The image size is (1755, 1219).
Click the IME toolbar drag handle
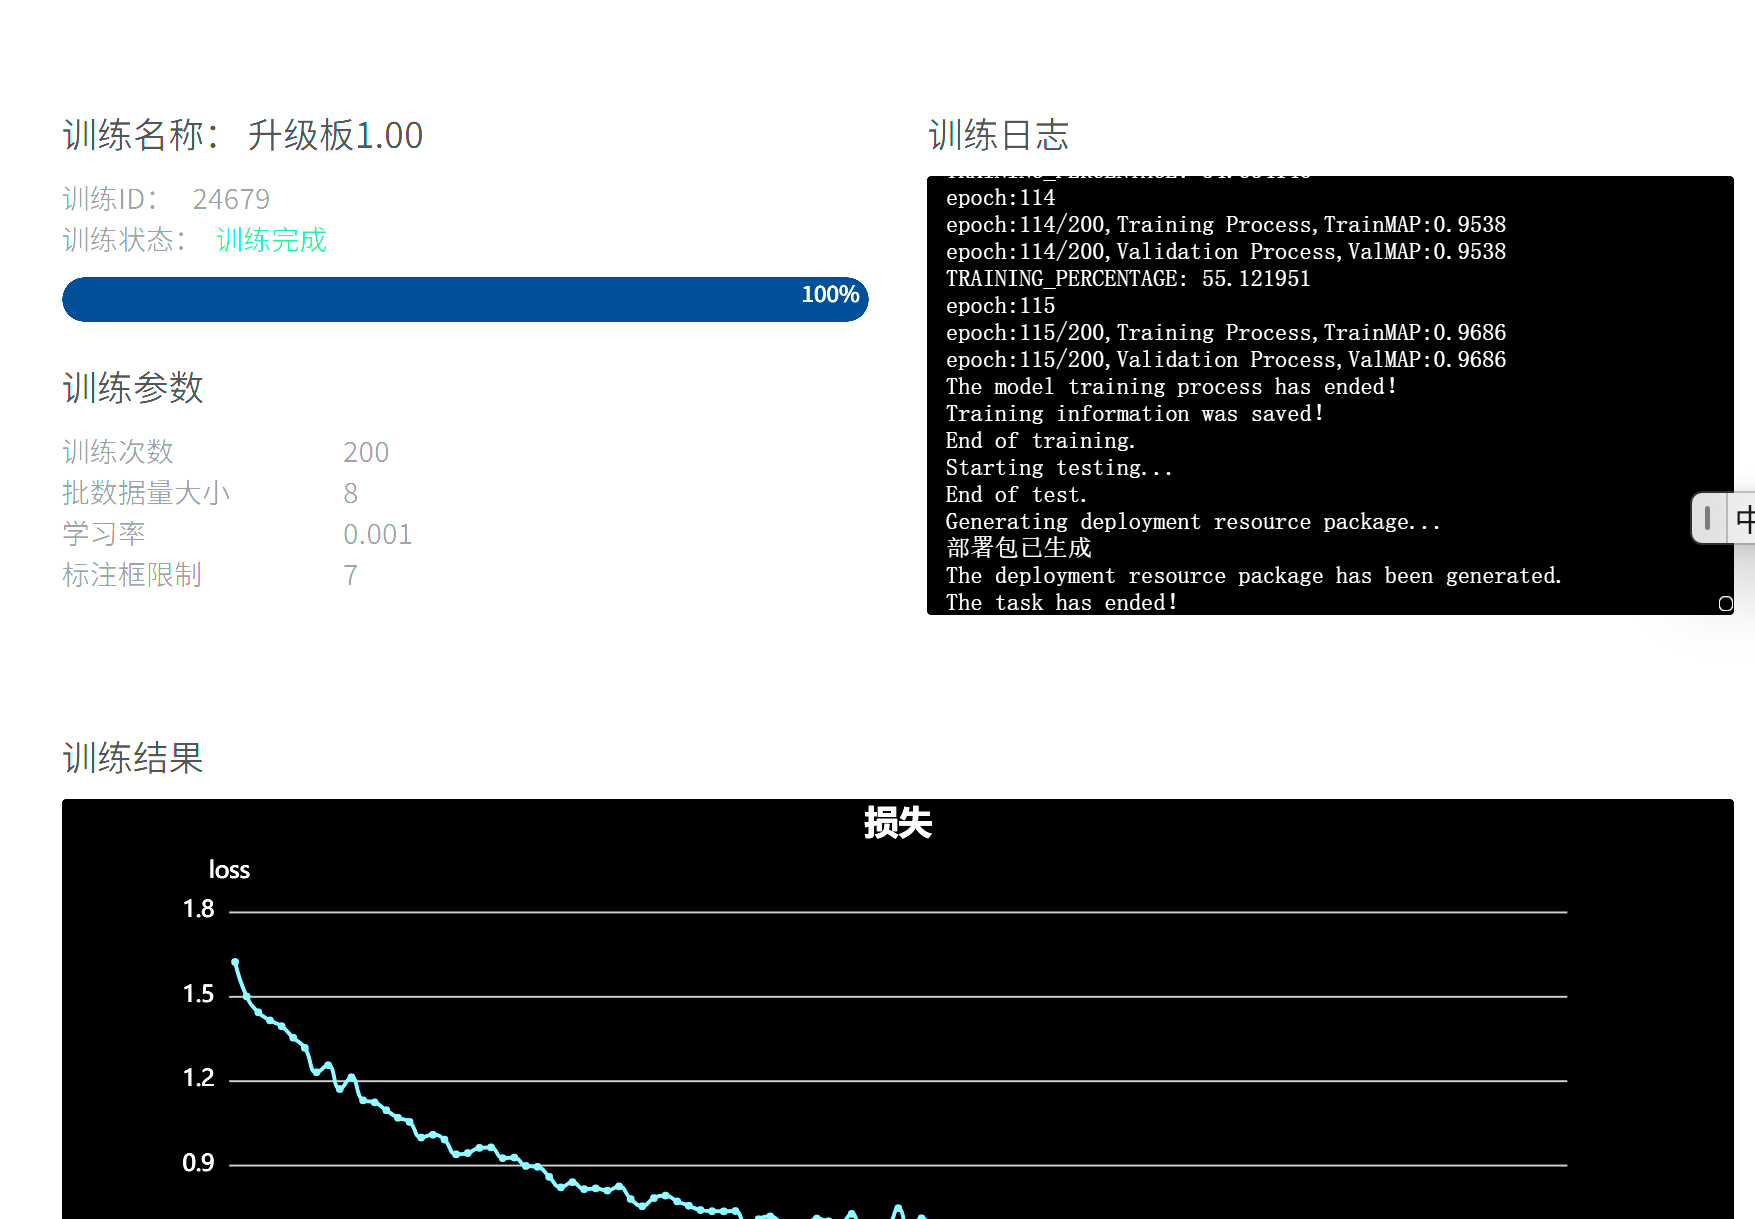click(1707, 518)
